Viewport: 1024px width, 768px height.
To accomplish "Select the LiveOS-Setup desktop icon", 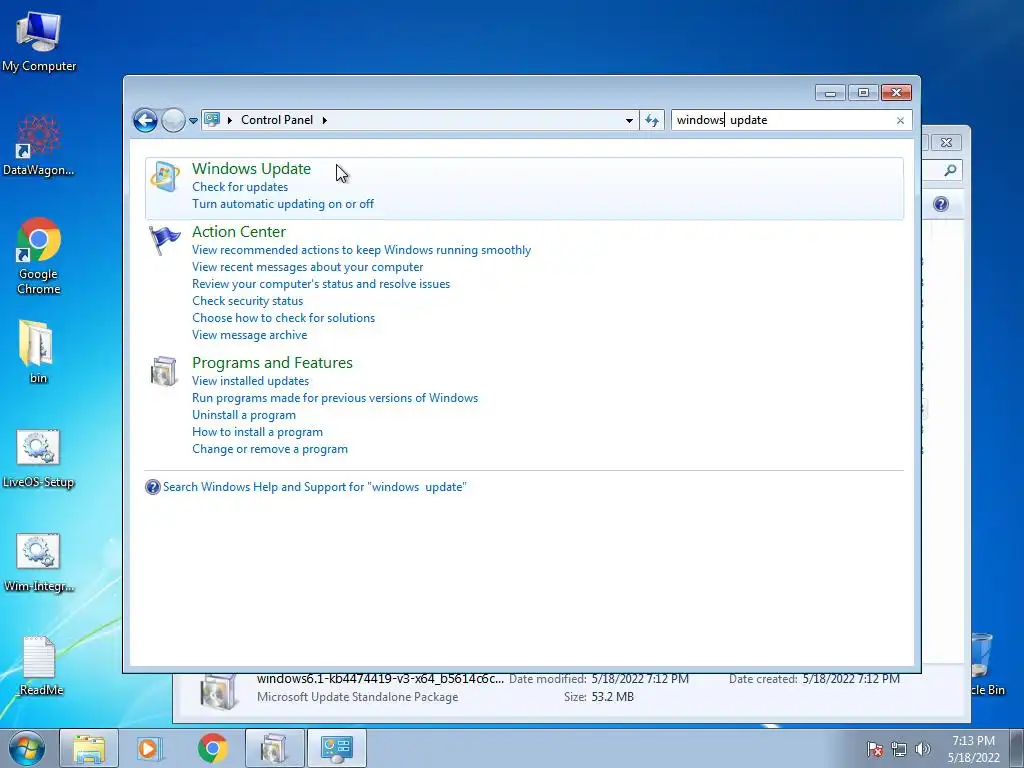I will 39,458.
